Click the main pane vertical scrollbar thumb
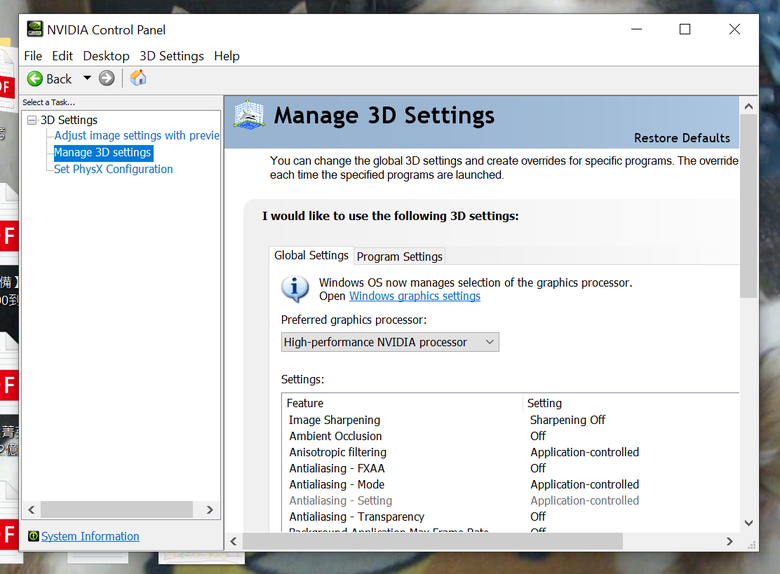The height and width of the screenshot is (574, 780). coord(749,206)
